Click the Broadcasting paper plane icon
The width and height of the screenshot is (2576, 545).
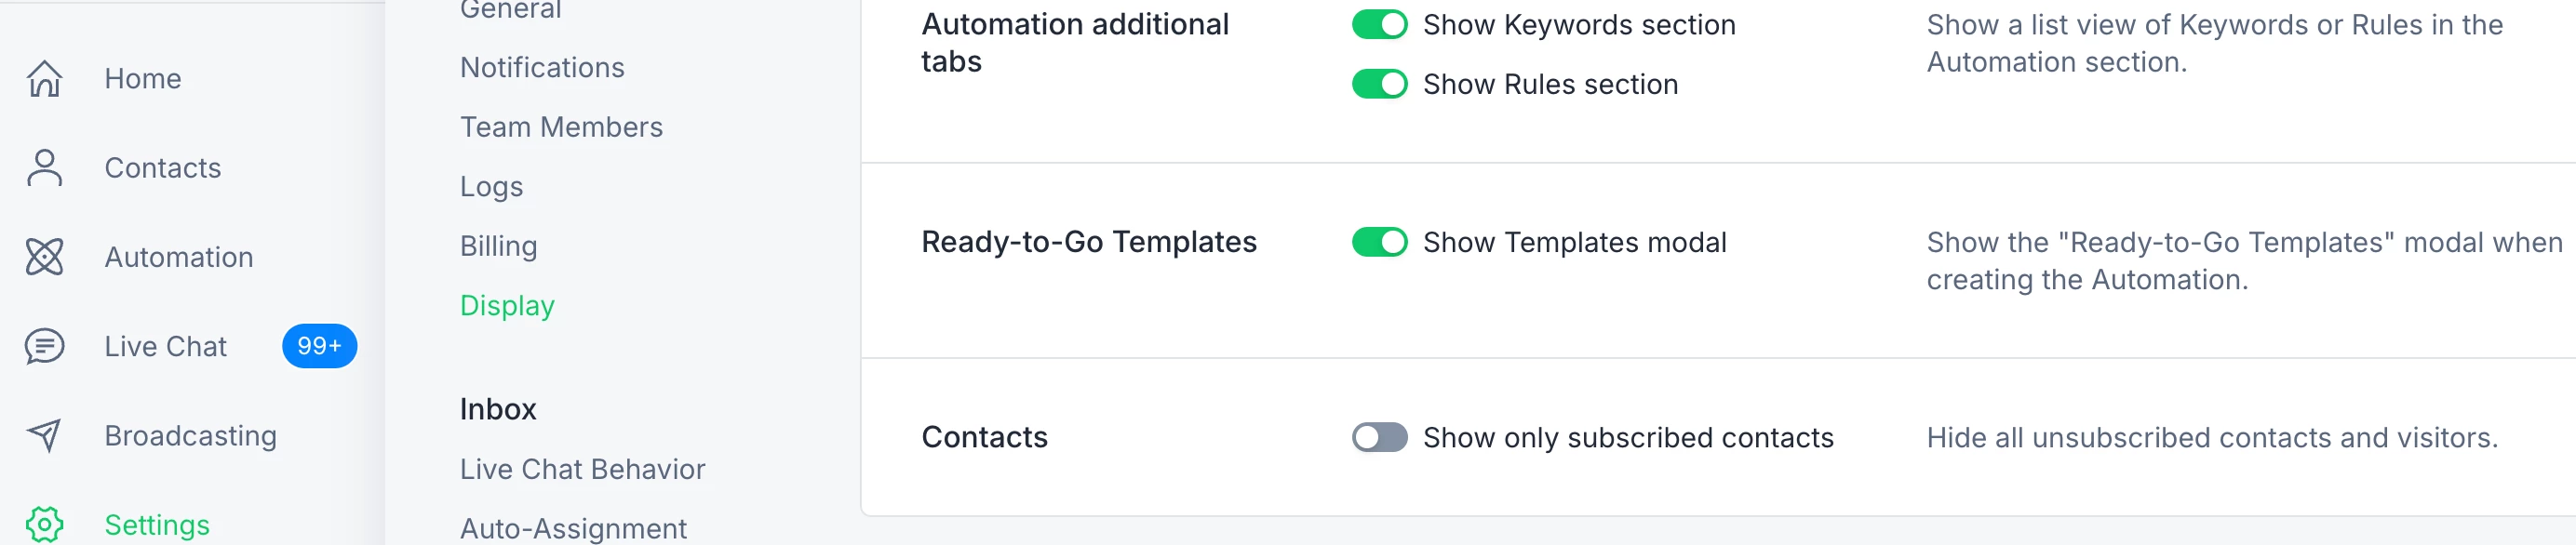pyautogui.click(x=45, y=435)
